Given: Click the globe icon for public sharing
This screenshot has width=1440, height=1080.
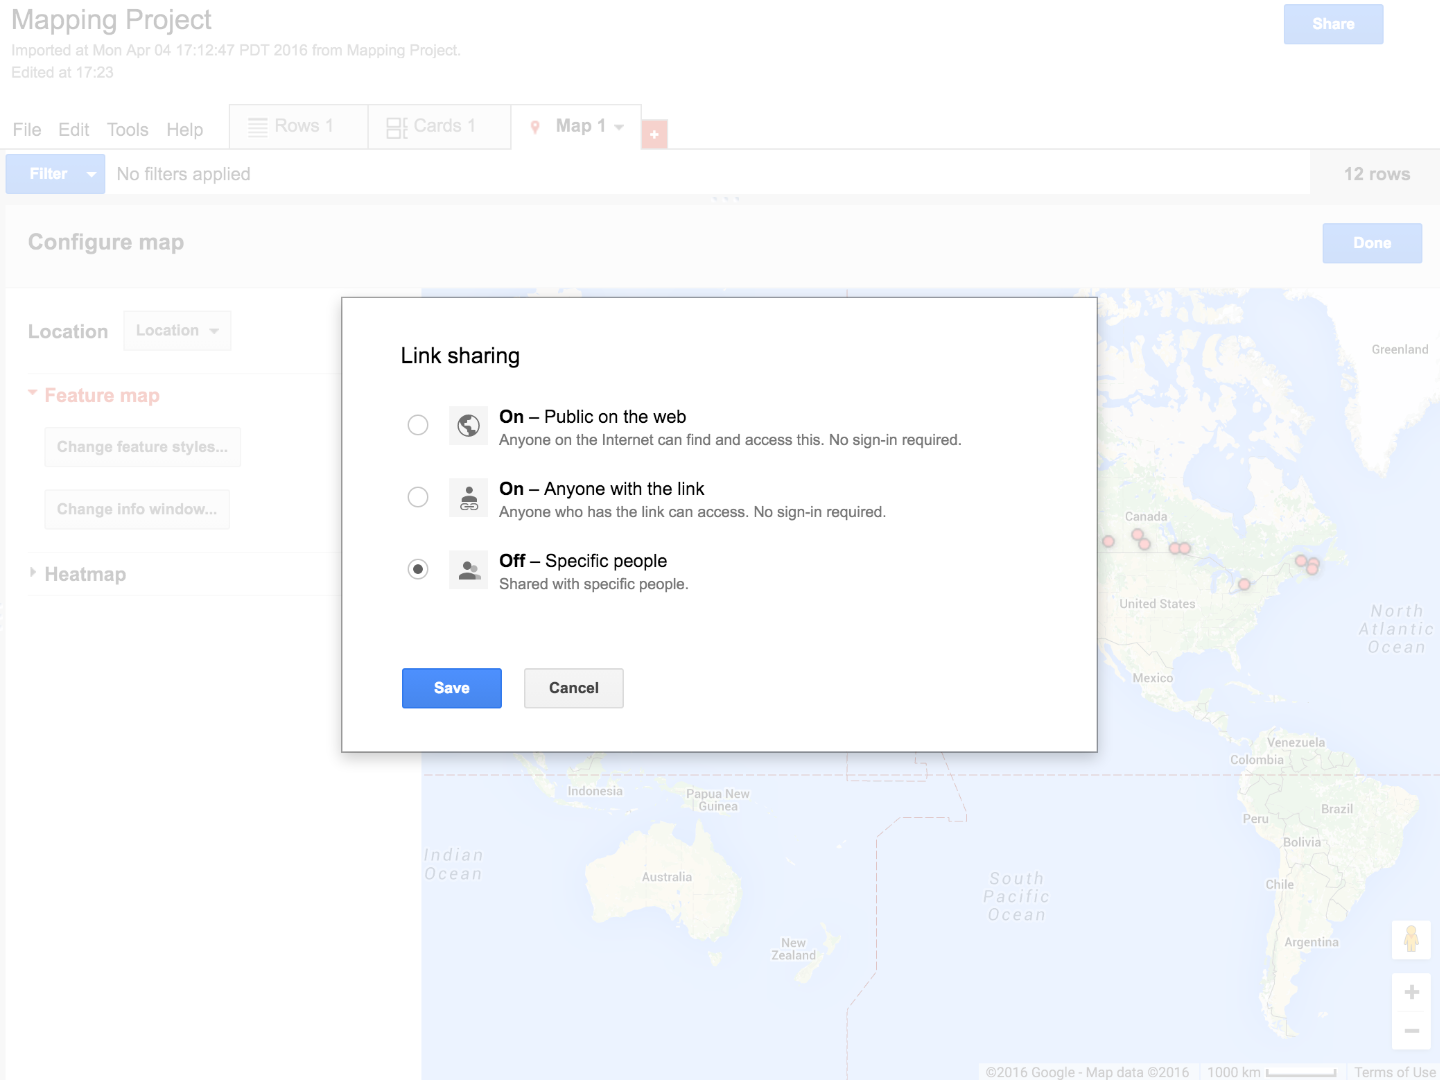Looking at the screenshot, I should coord(468,425).
